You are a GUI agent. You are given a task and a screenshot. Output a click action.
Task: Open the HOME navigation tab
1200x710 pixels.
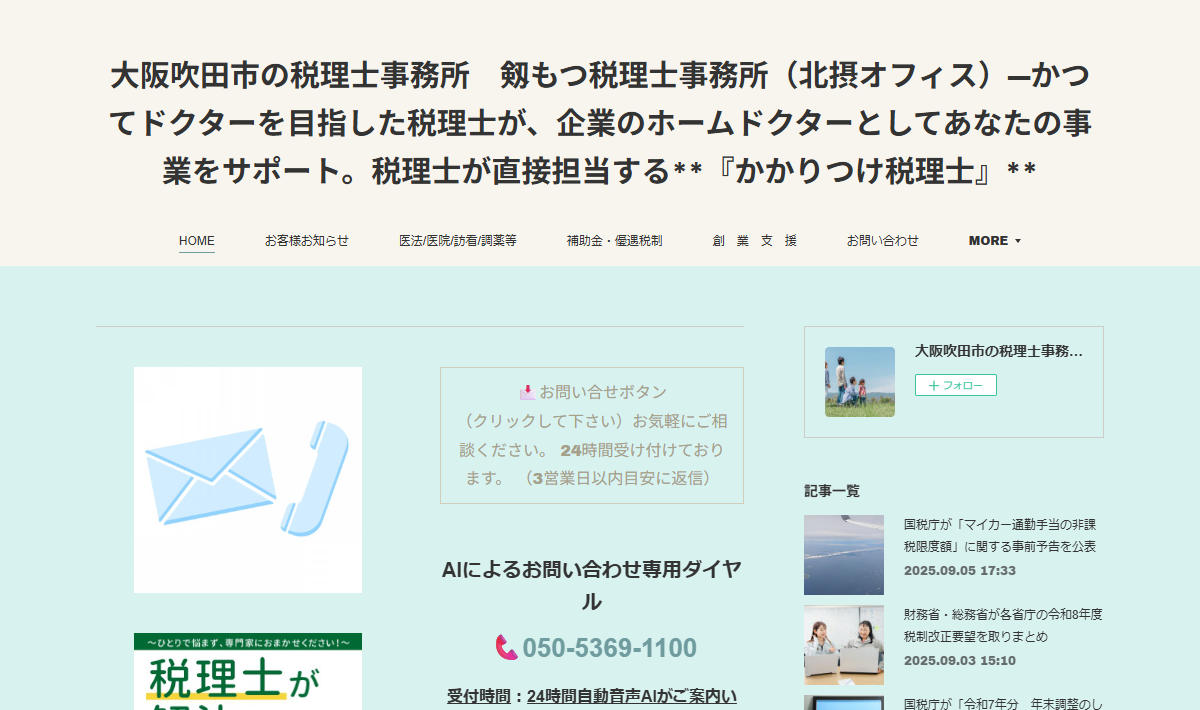pos(197,241)
